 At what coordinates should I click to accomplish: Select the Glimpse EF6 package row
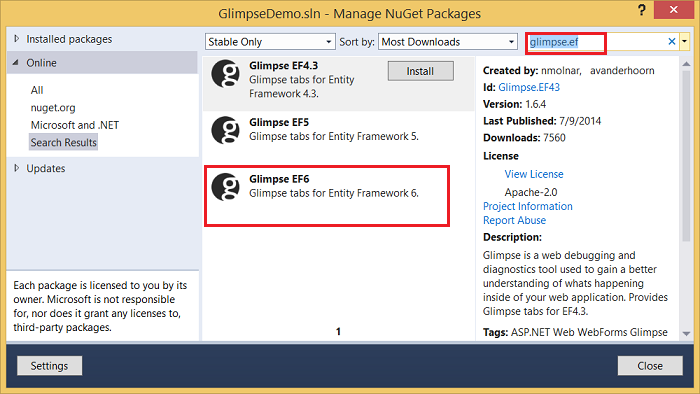[x=338, y=195]
